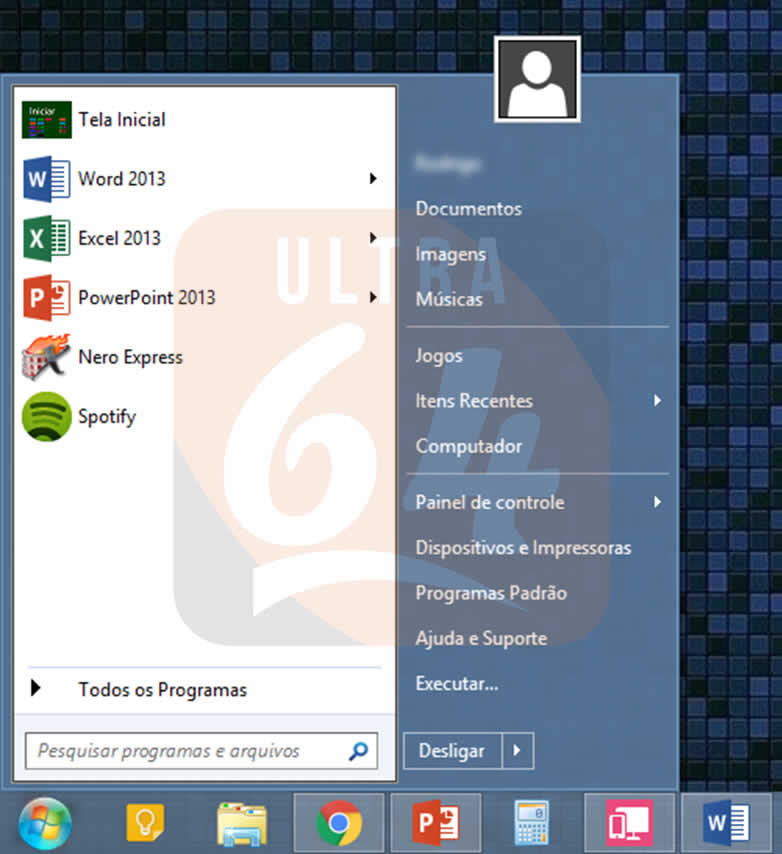Open the arrow next to Desligar
The width and height of the screenshot is (782, 854).
point(517,751)
